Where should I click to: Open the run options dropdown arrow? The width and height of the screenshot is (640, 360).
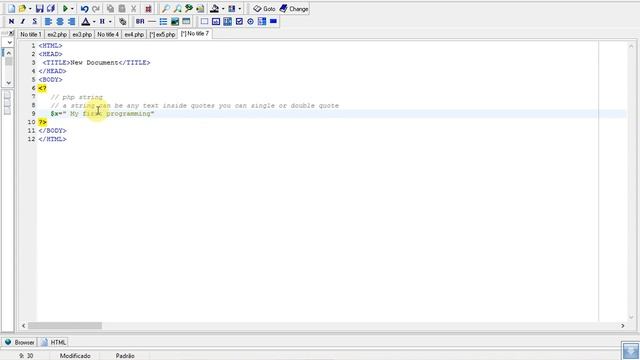click(x=72, y=9)
